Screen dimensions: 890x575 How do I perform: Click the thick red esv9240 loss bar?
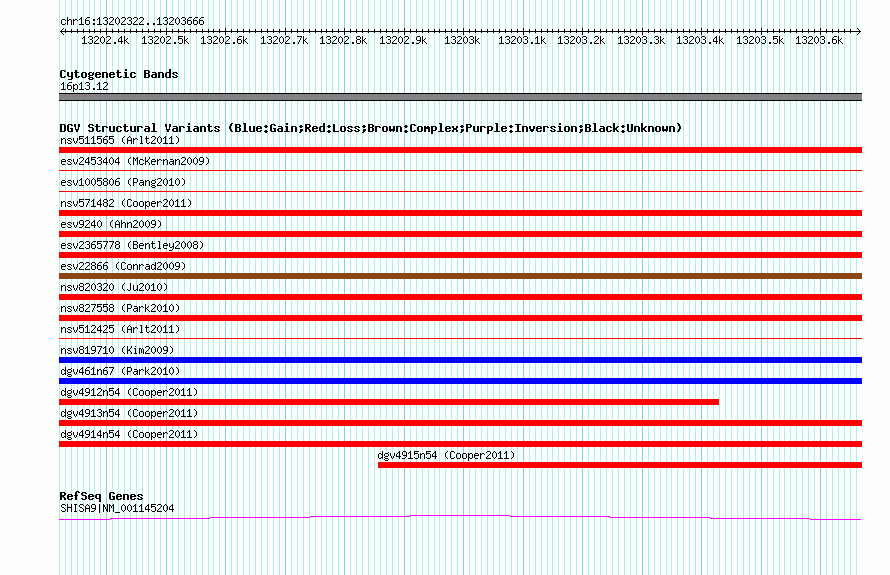(x=460, y=234)
